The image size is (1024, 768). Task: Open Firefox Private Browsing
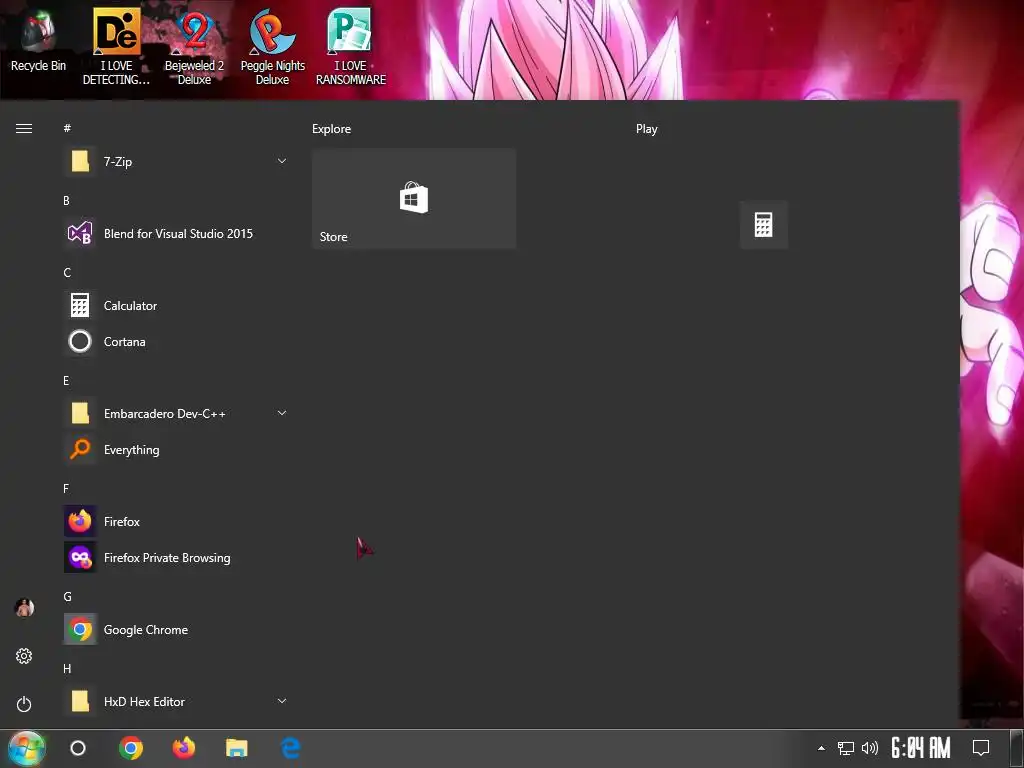pos(178,558)
